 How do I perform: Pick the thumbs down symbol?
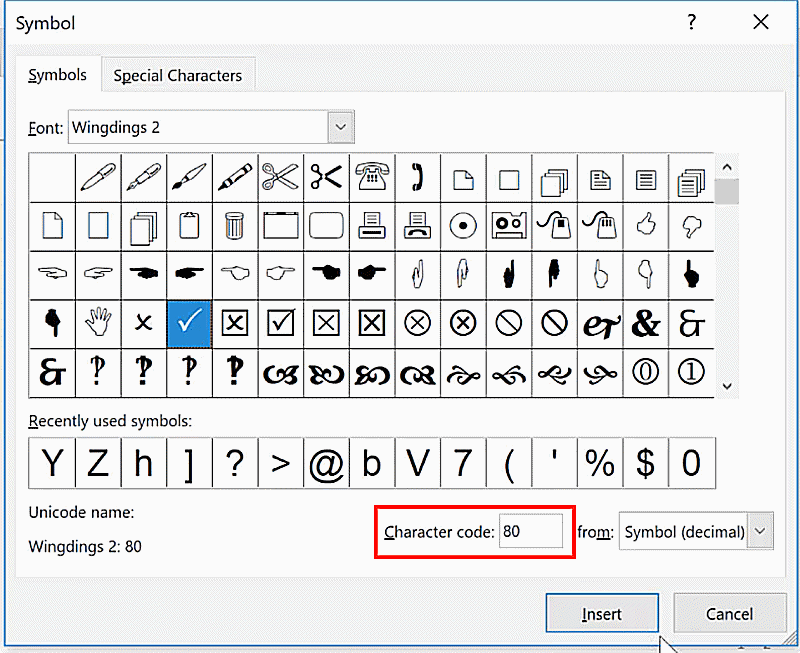pos(690,226)
